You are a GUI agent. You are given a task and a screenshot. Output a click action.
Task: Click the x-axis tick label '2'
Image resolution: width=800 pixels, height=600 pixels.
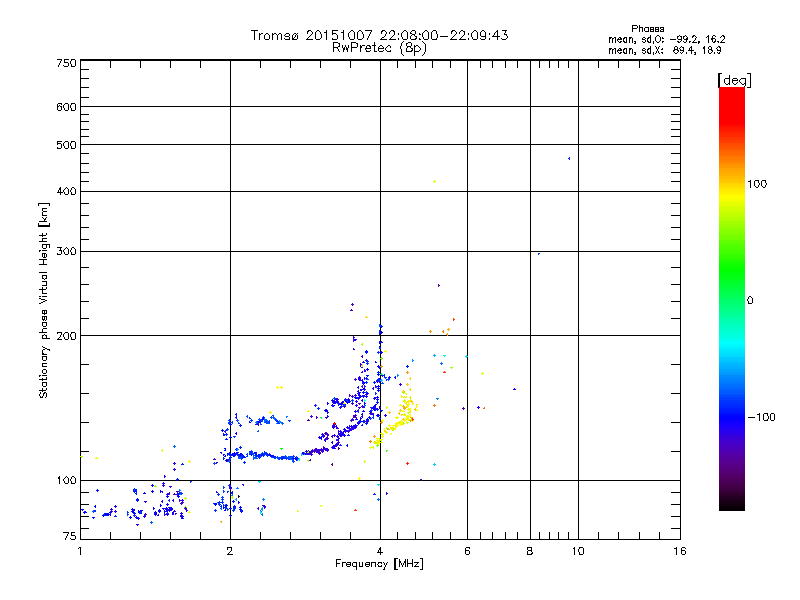(230, 551)
